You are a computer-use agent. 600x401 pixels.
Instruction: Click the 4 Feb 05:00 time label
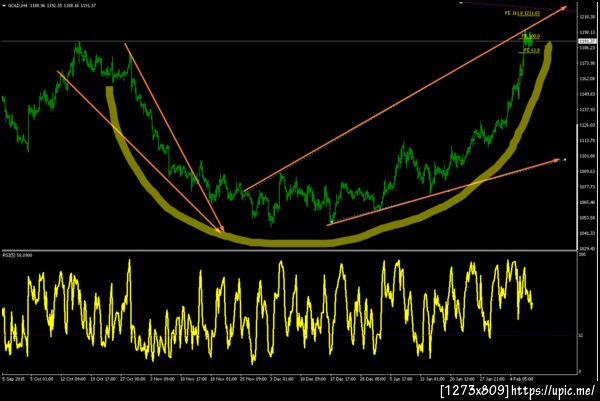[521, 379]
